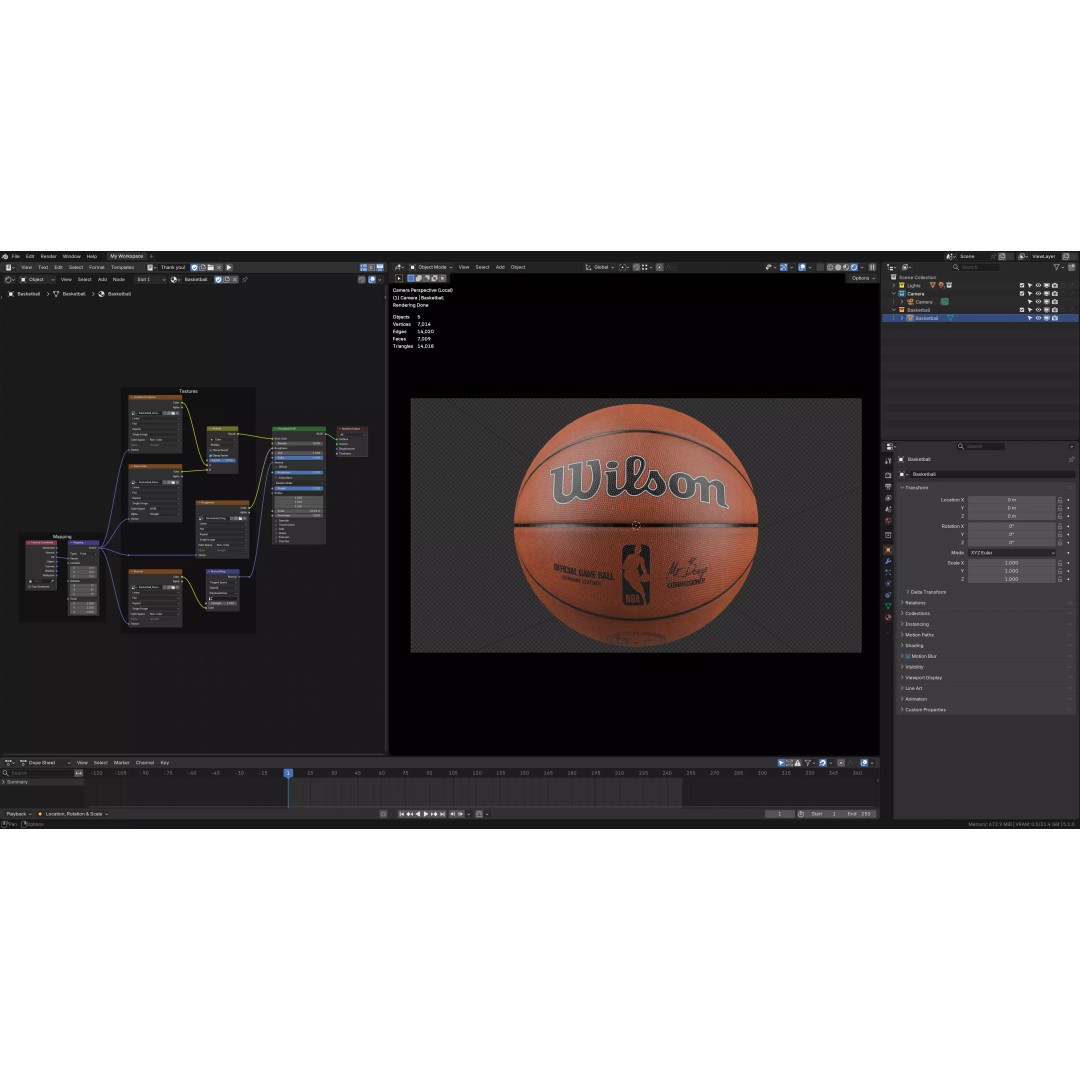Open the green Object Data properties tab
The image size is (1080, 1080).
pos(888,606)
